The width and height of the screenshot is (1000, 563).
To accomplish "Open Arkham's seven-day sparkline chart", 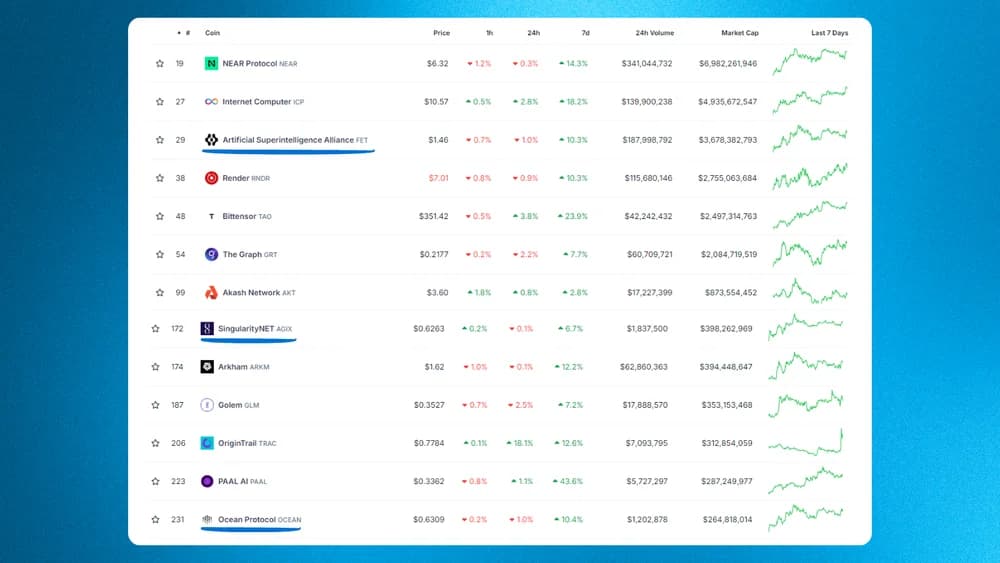I will 808,364.
